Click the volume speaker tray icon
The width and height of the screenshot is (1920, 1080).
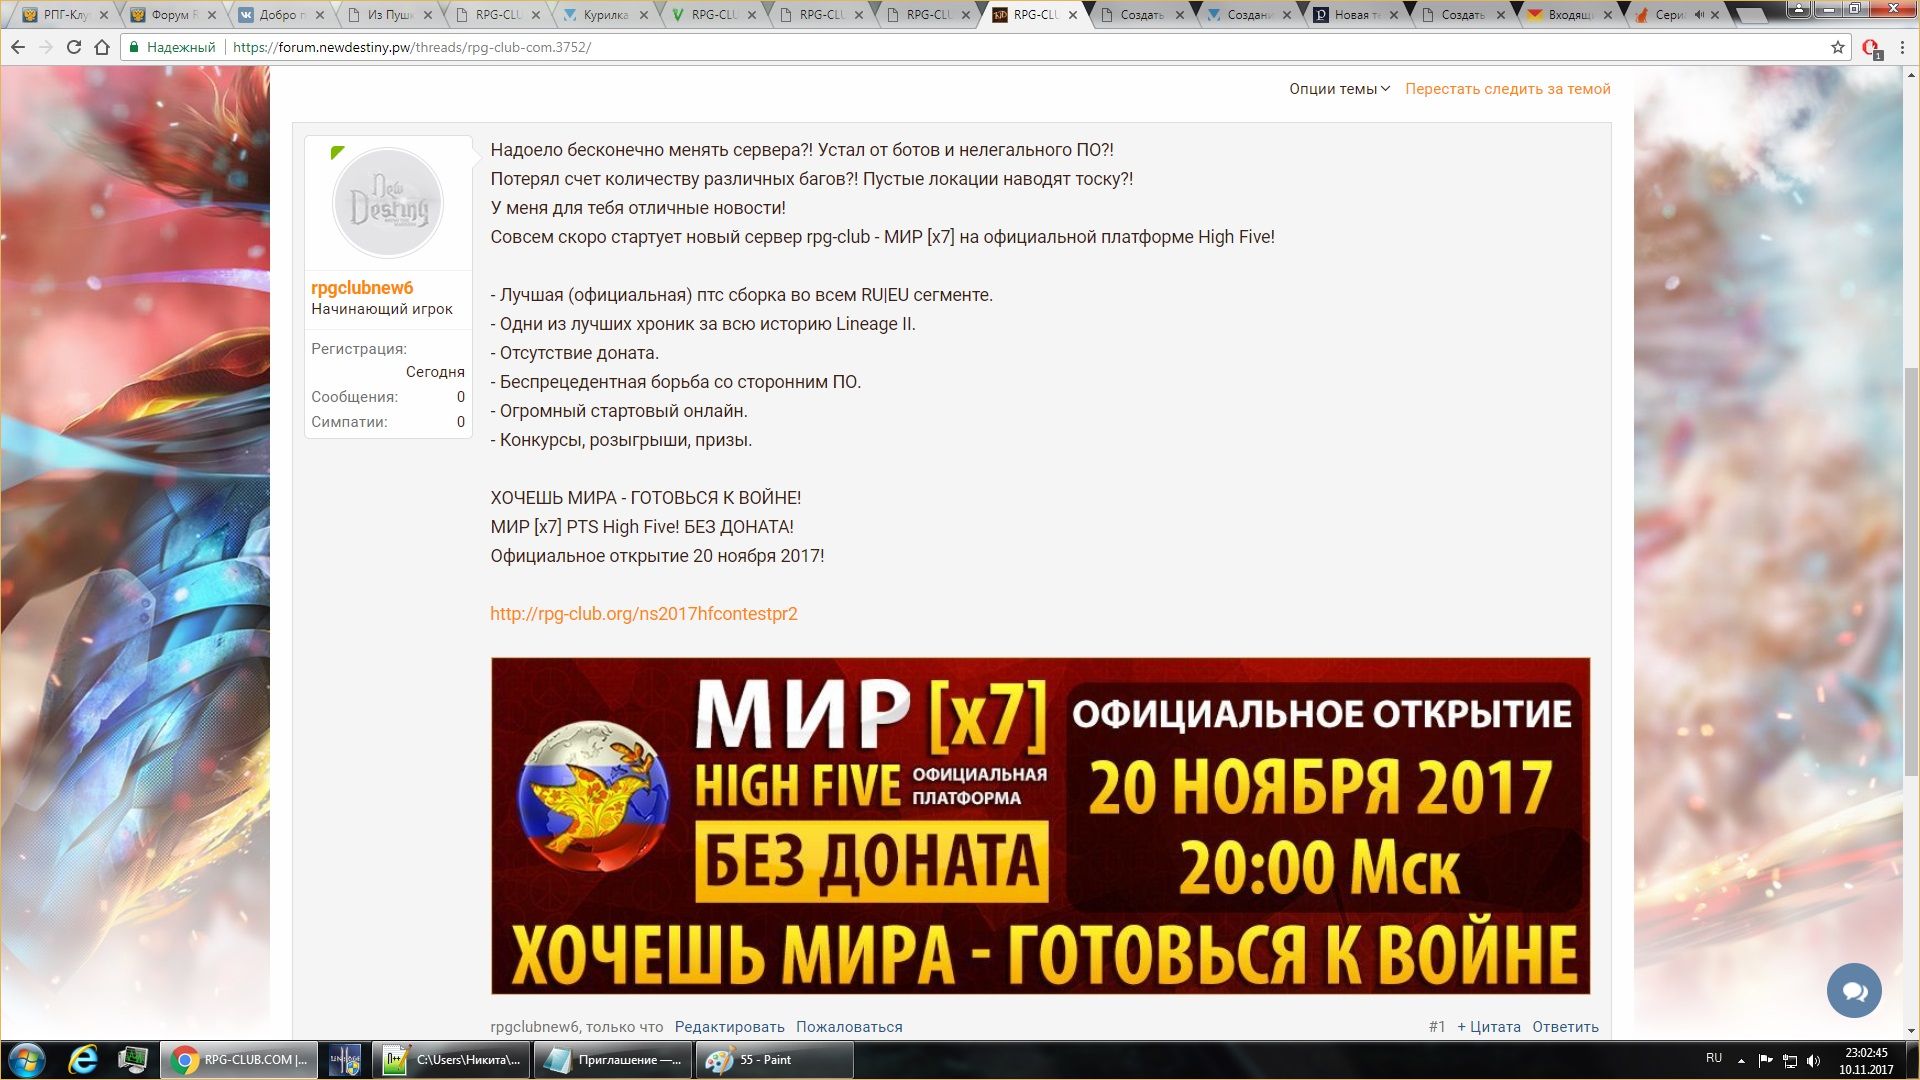1814,1060
